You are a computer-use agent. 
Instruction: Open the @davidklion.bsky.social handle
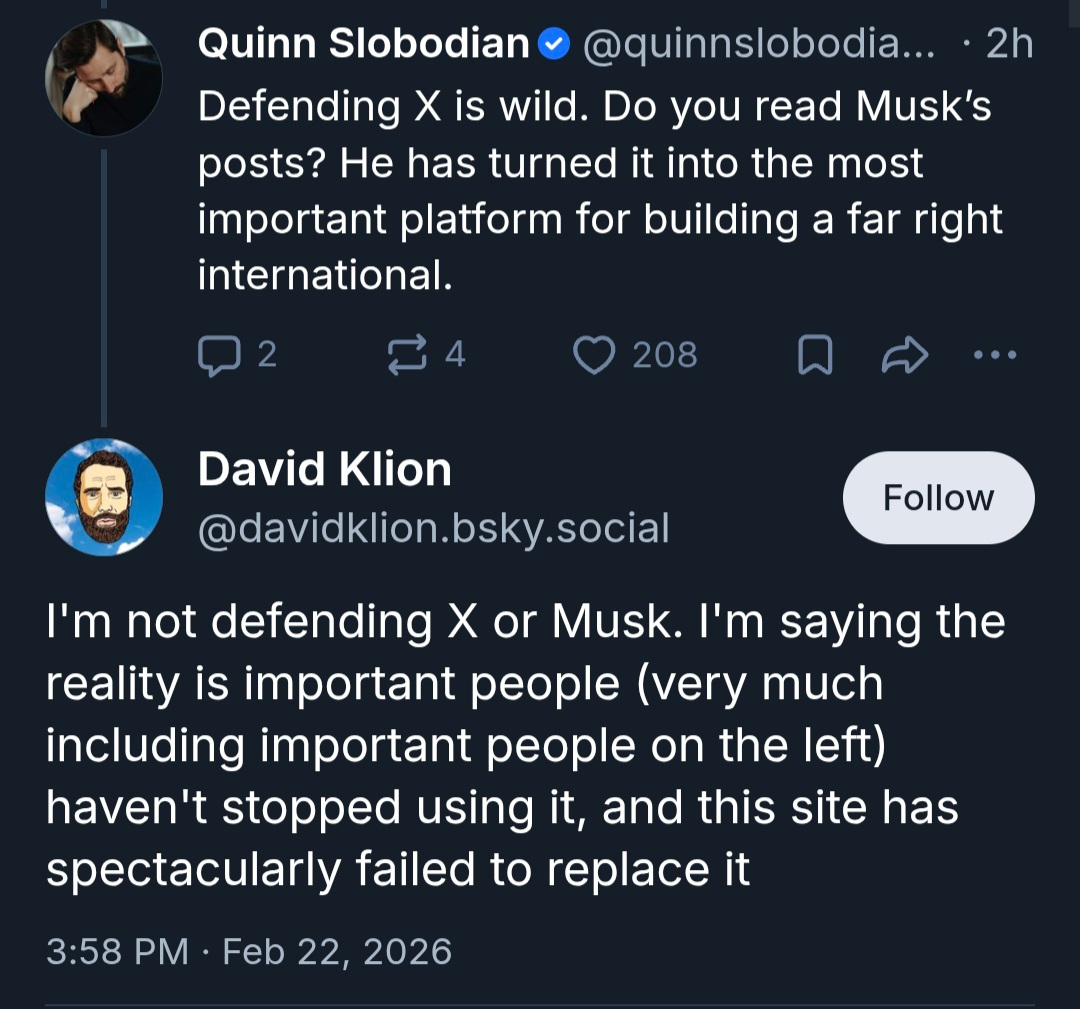[x=433, y=528]
